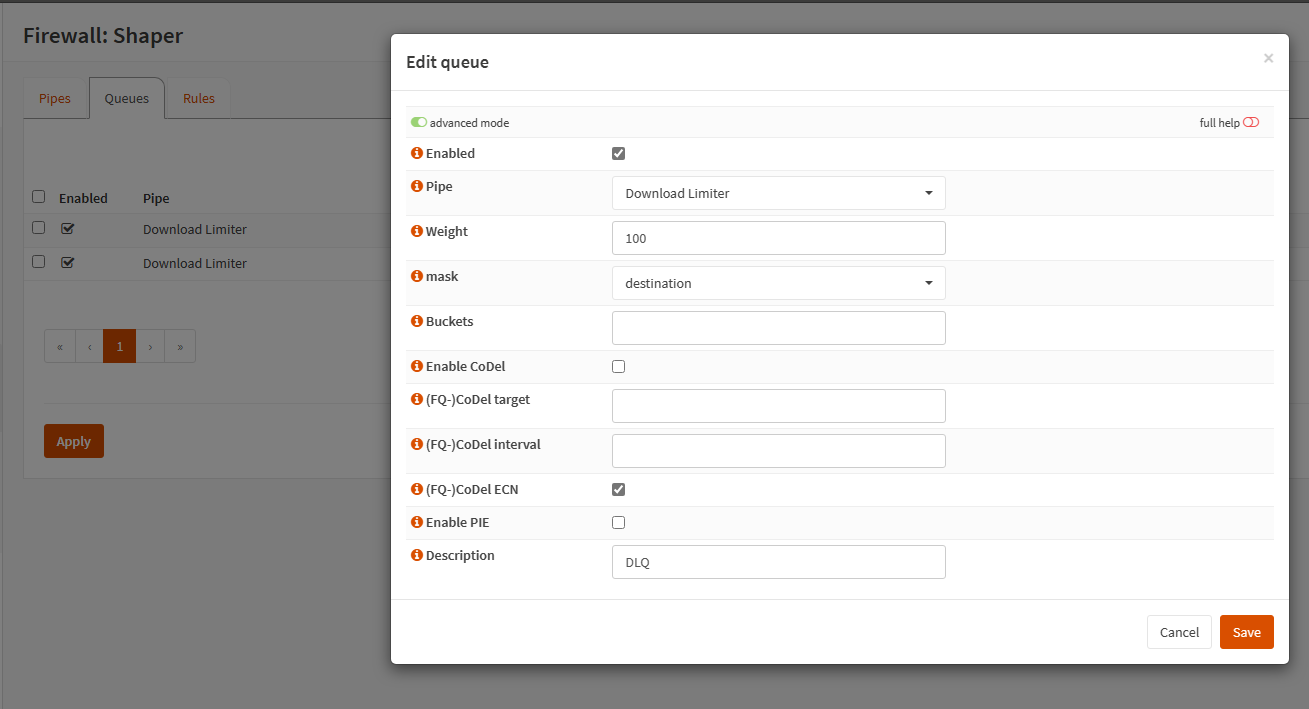Screen dimensions: 1309x709
Task: Open the Pipe dropdown showing Download Limiter
Action: click(778, 193)
